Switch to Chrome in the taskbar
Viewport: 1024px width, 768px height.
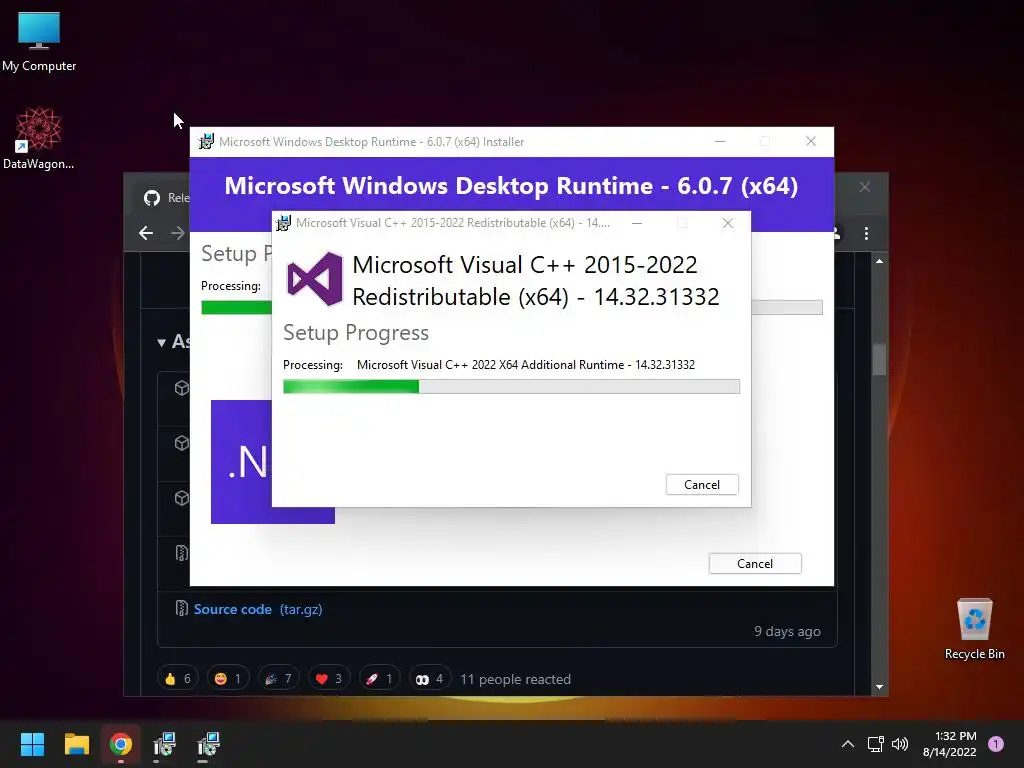[x=121, y=744]
